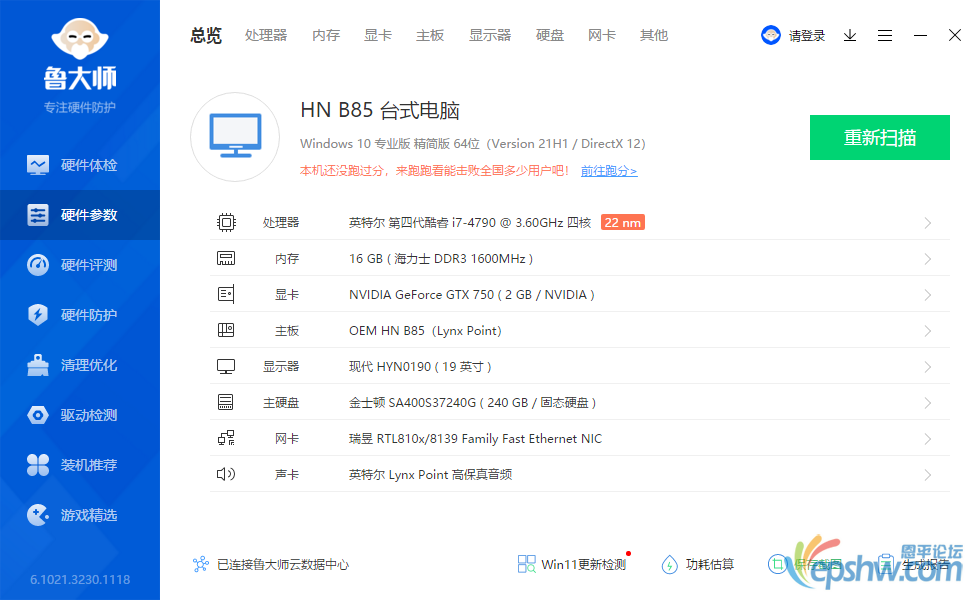Switch to the 显示器 tab

[x=490, y=36]
